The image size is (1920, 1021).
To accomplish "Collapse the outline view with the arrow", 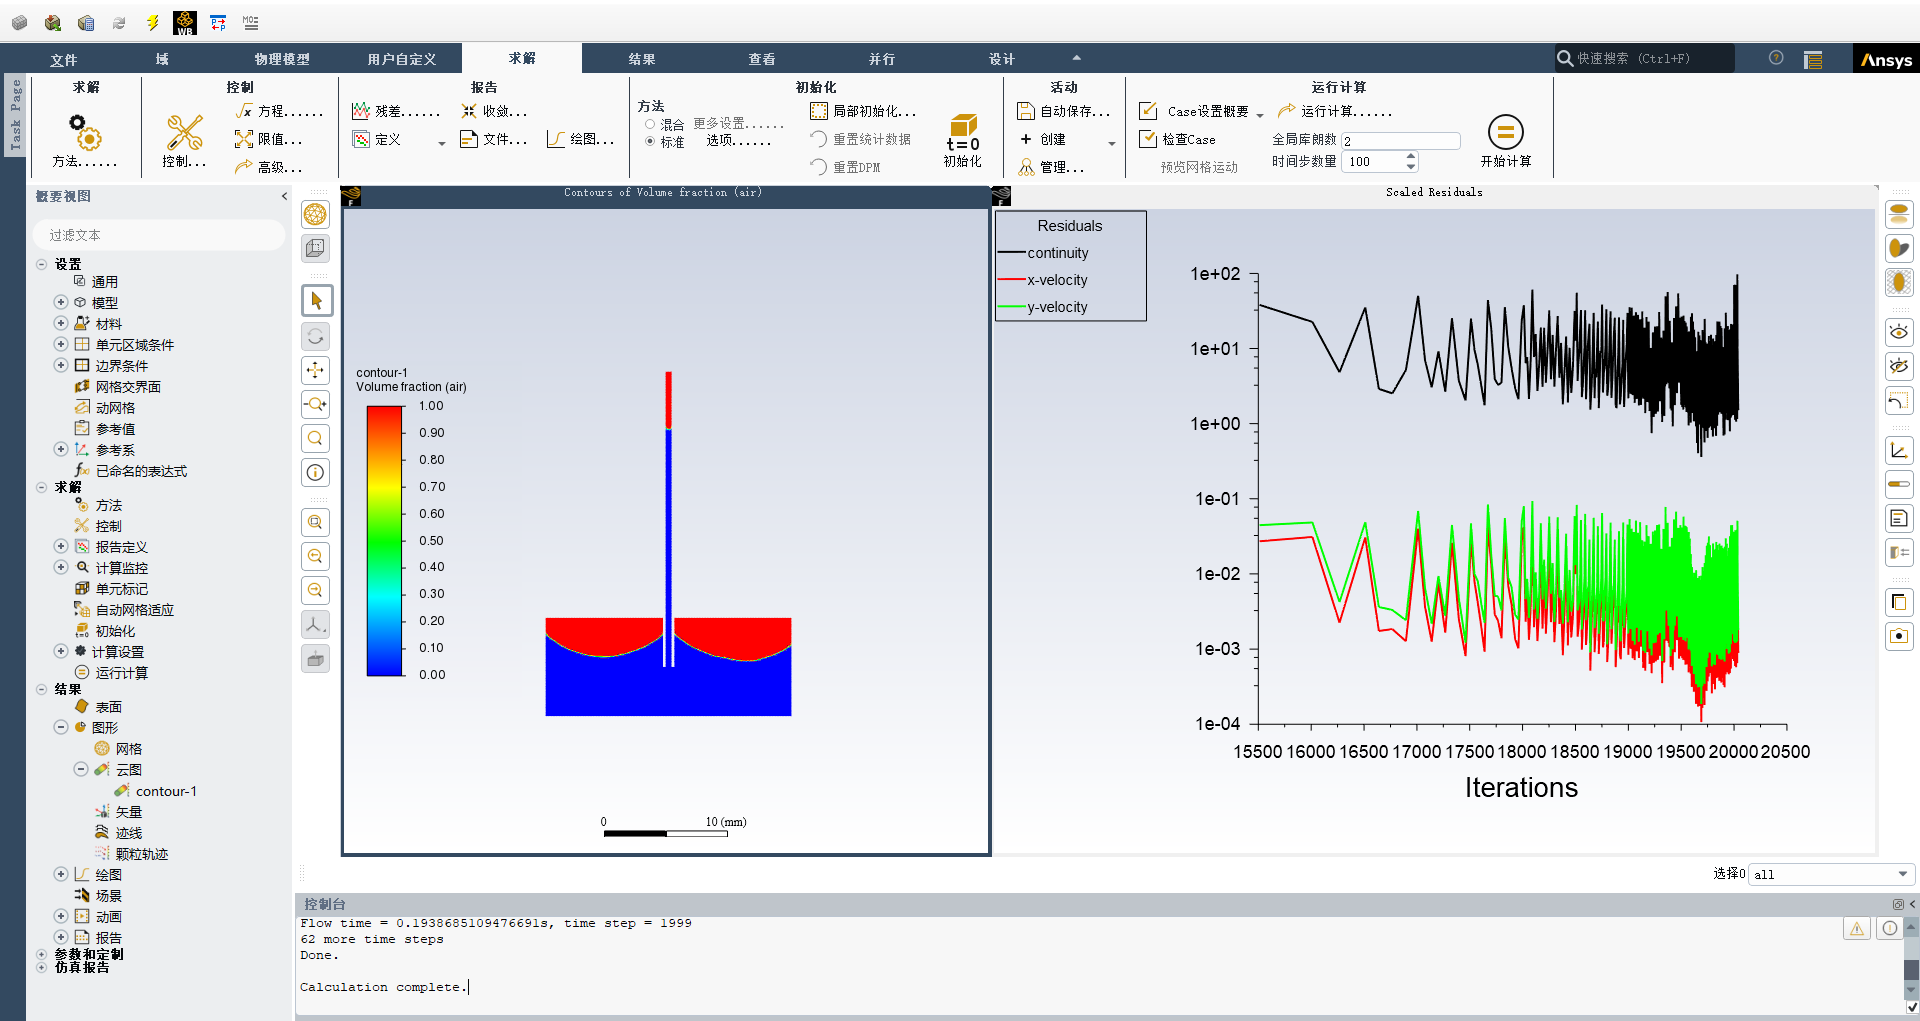I will (284, 196).
